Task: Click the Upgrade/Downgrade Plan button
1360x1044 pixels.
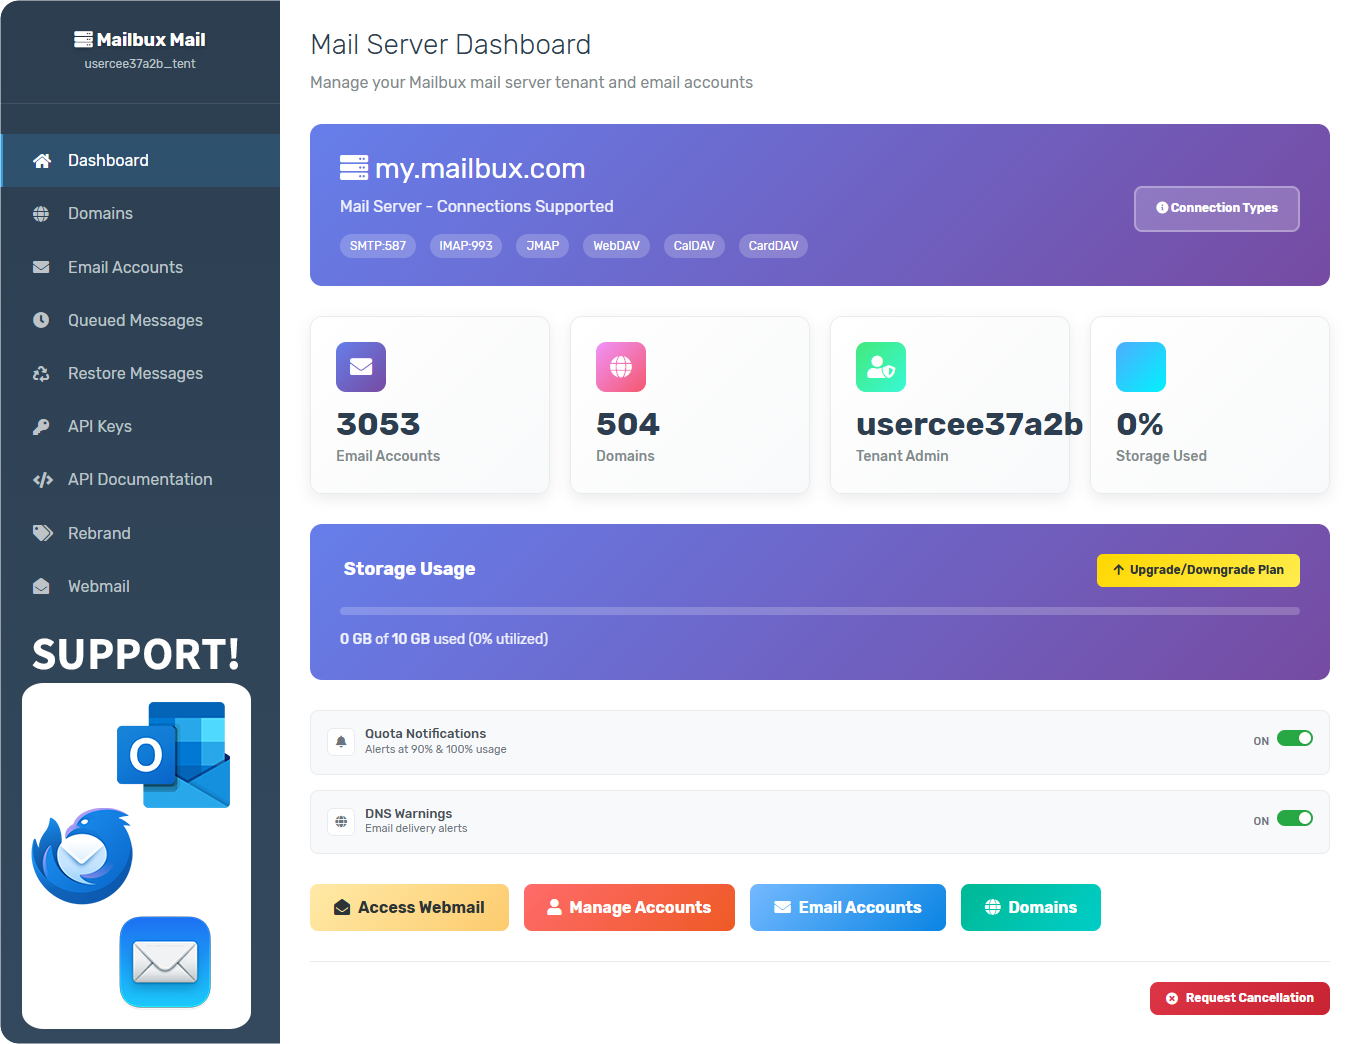Action: coord(1198,570)
